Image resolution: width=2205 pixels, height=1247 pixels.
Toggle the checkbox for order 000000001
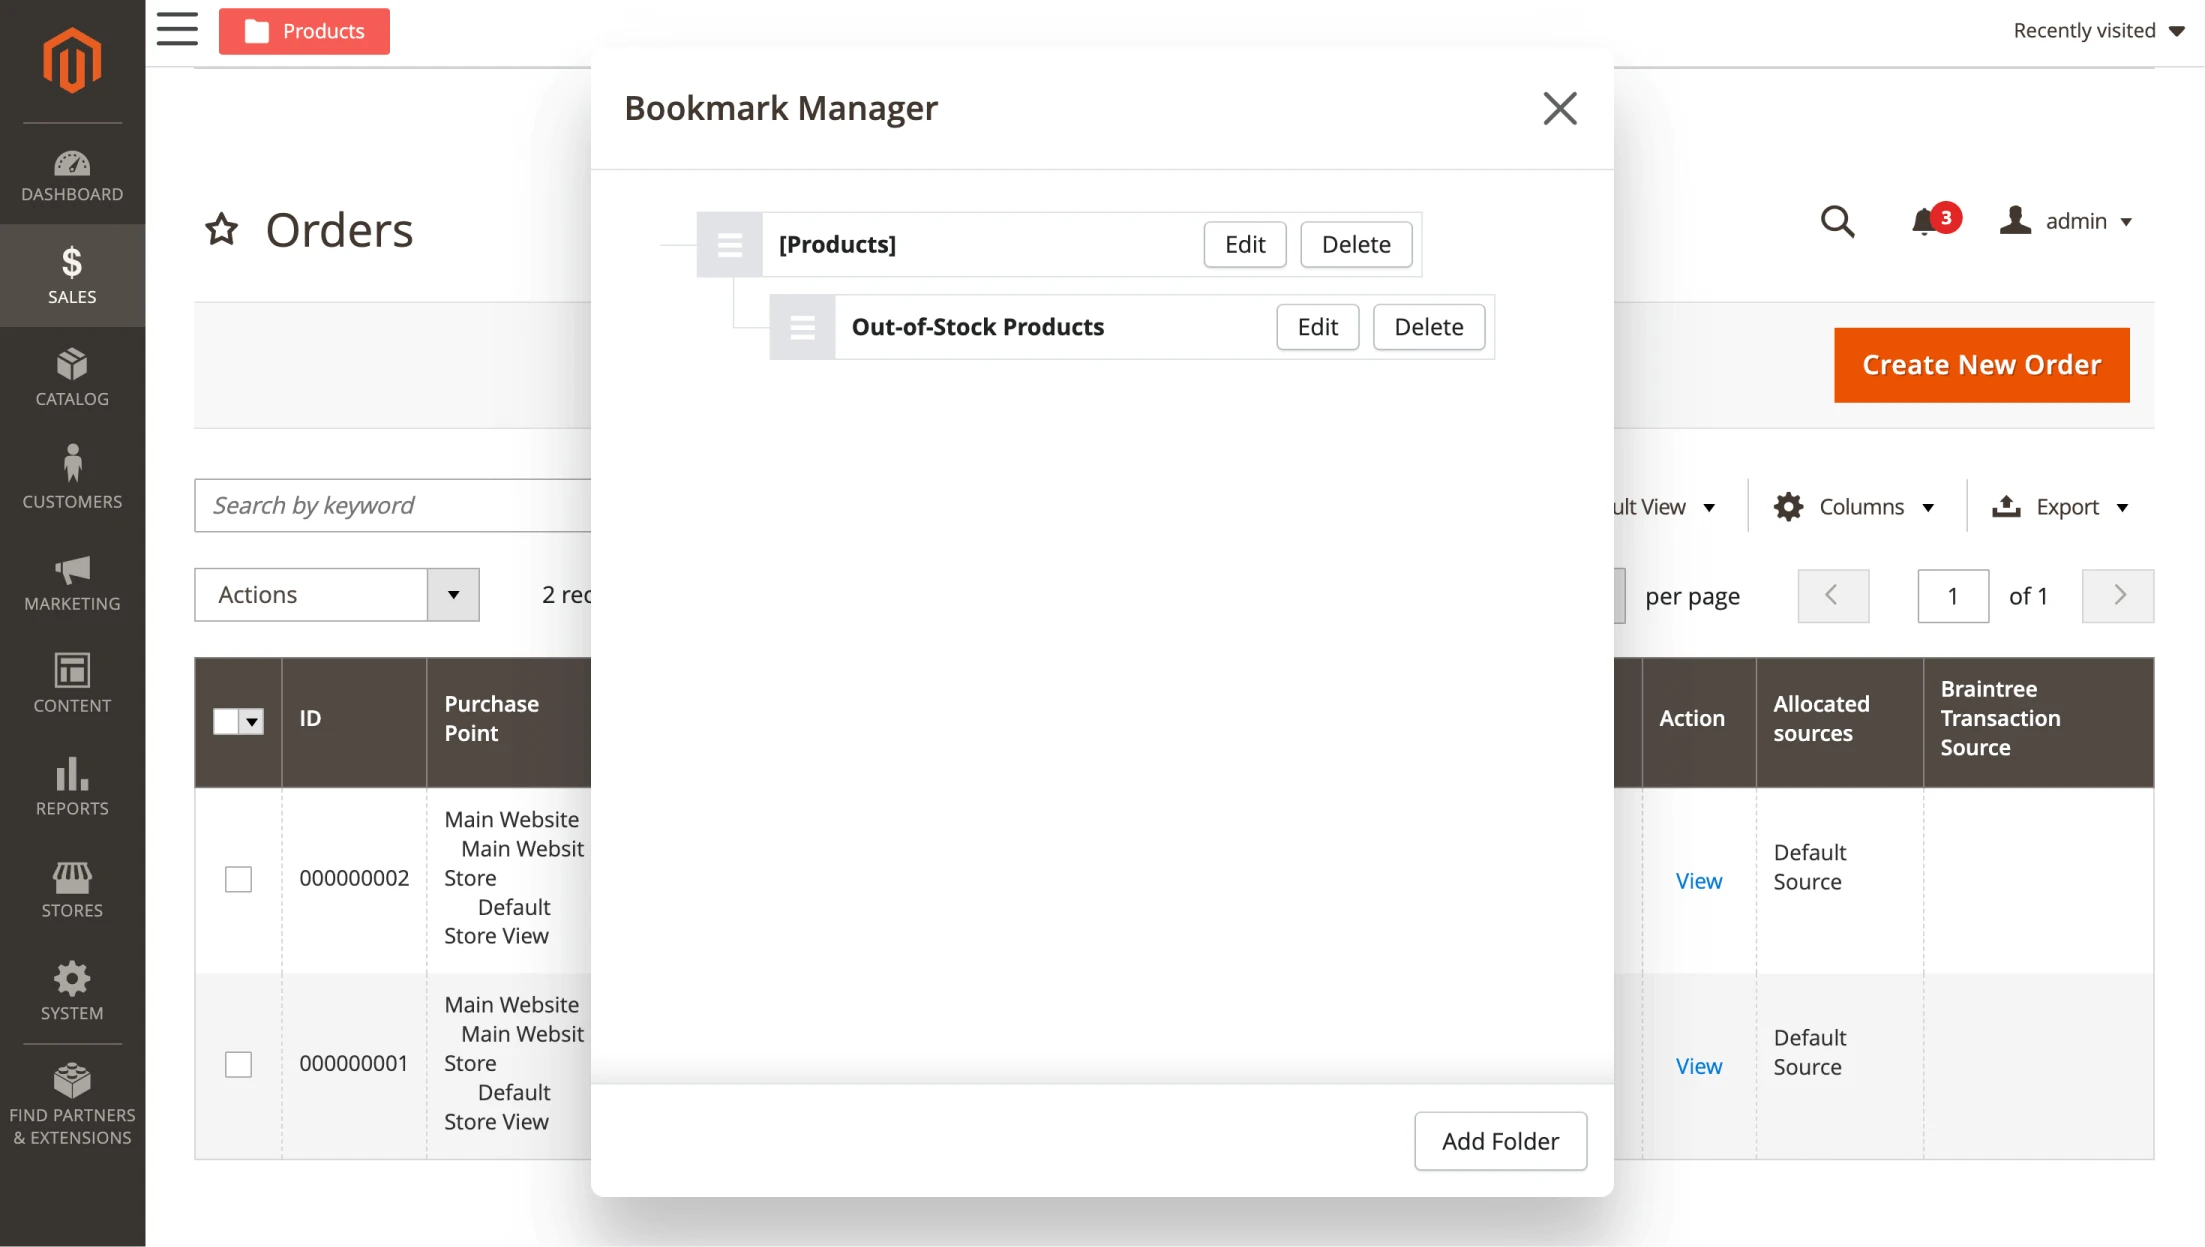tap(238, 1064)
